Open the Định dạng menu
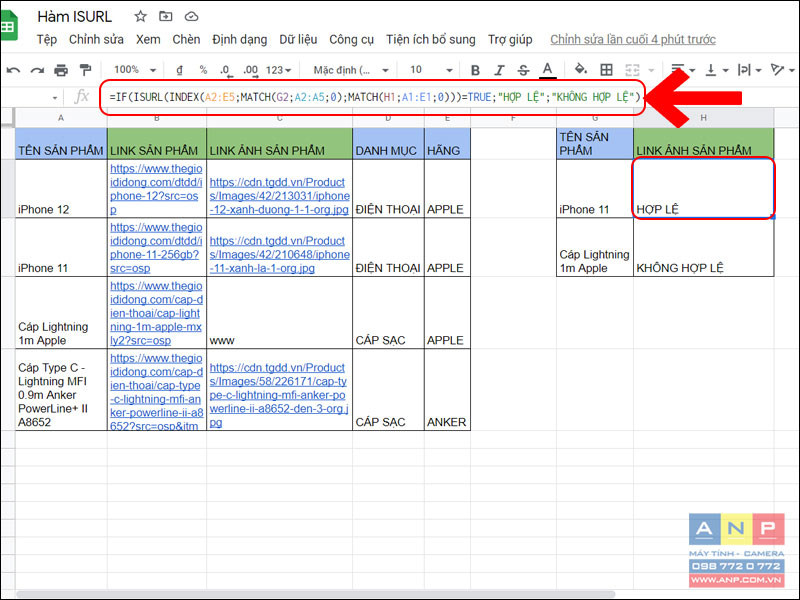This screenshot has width=800, height=600. click(240, 40)
